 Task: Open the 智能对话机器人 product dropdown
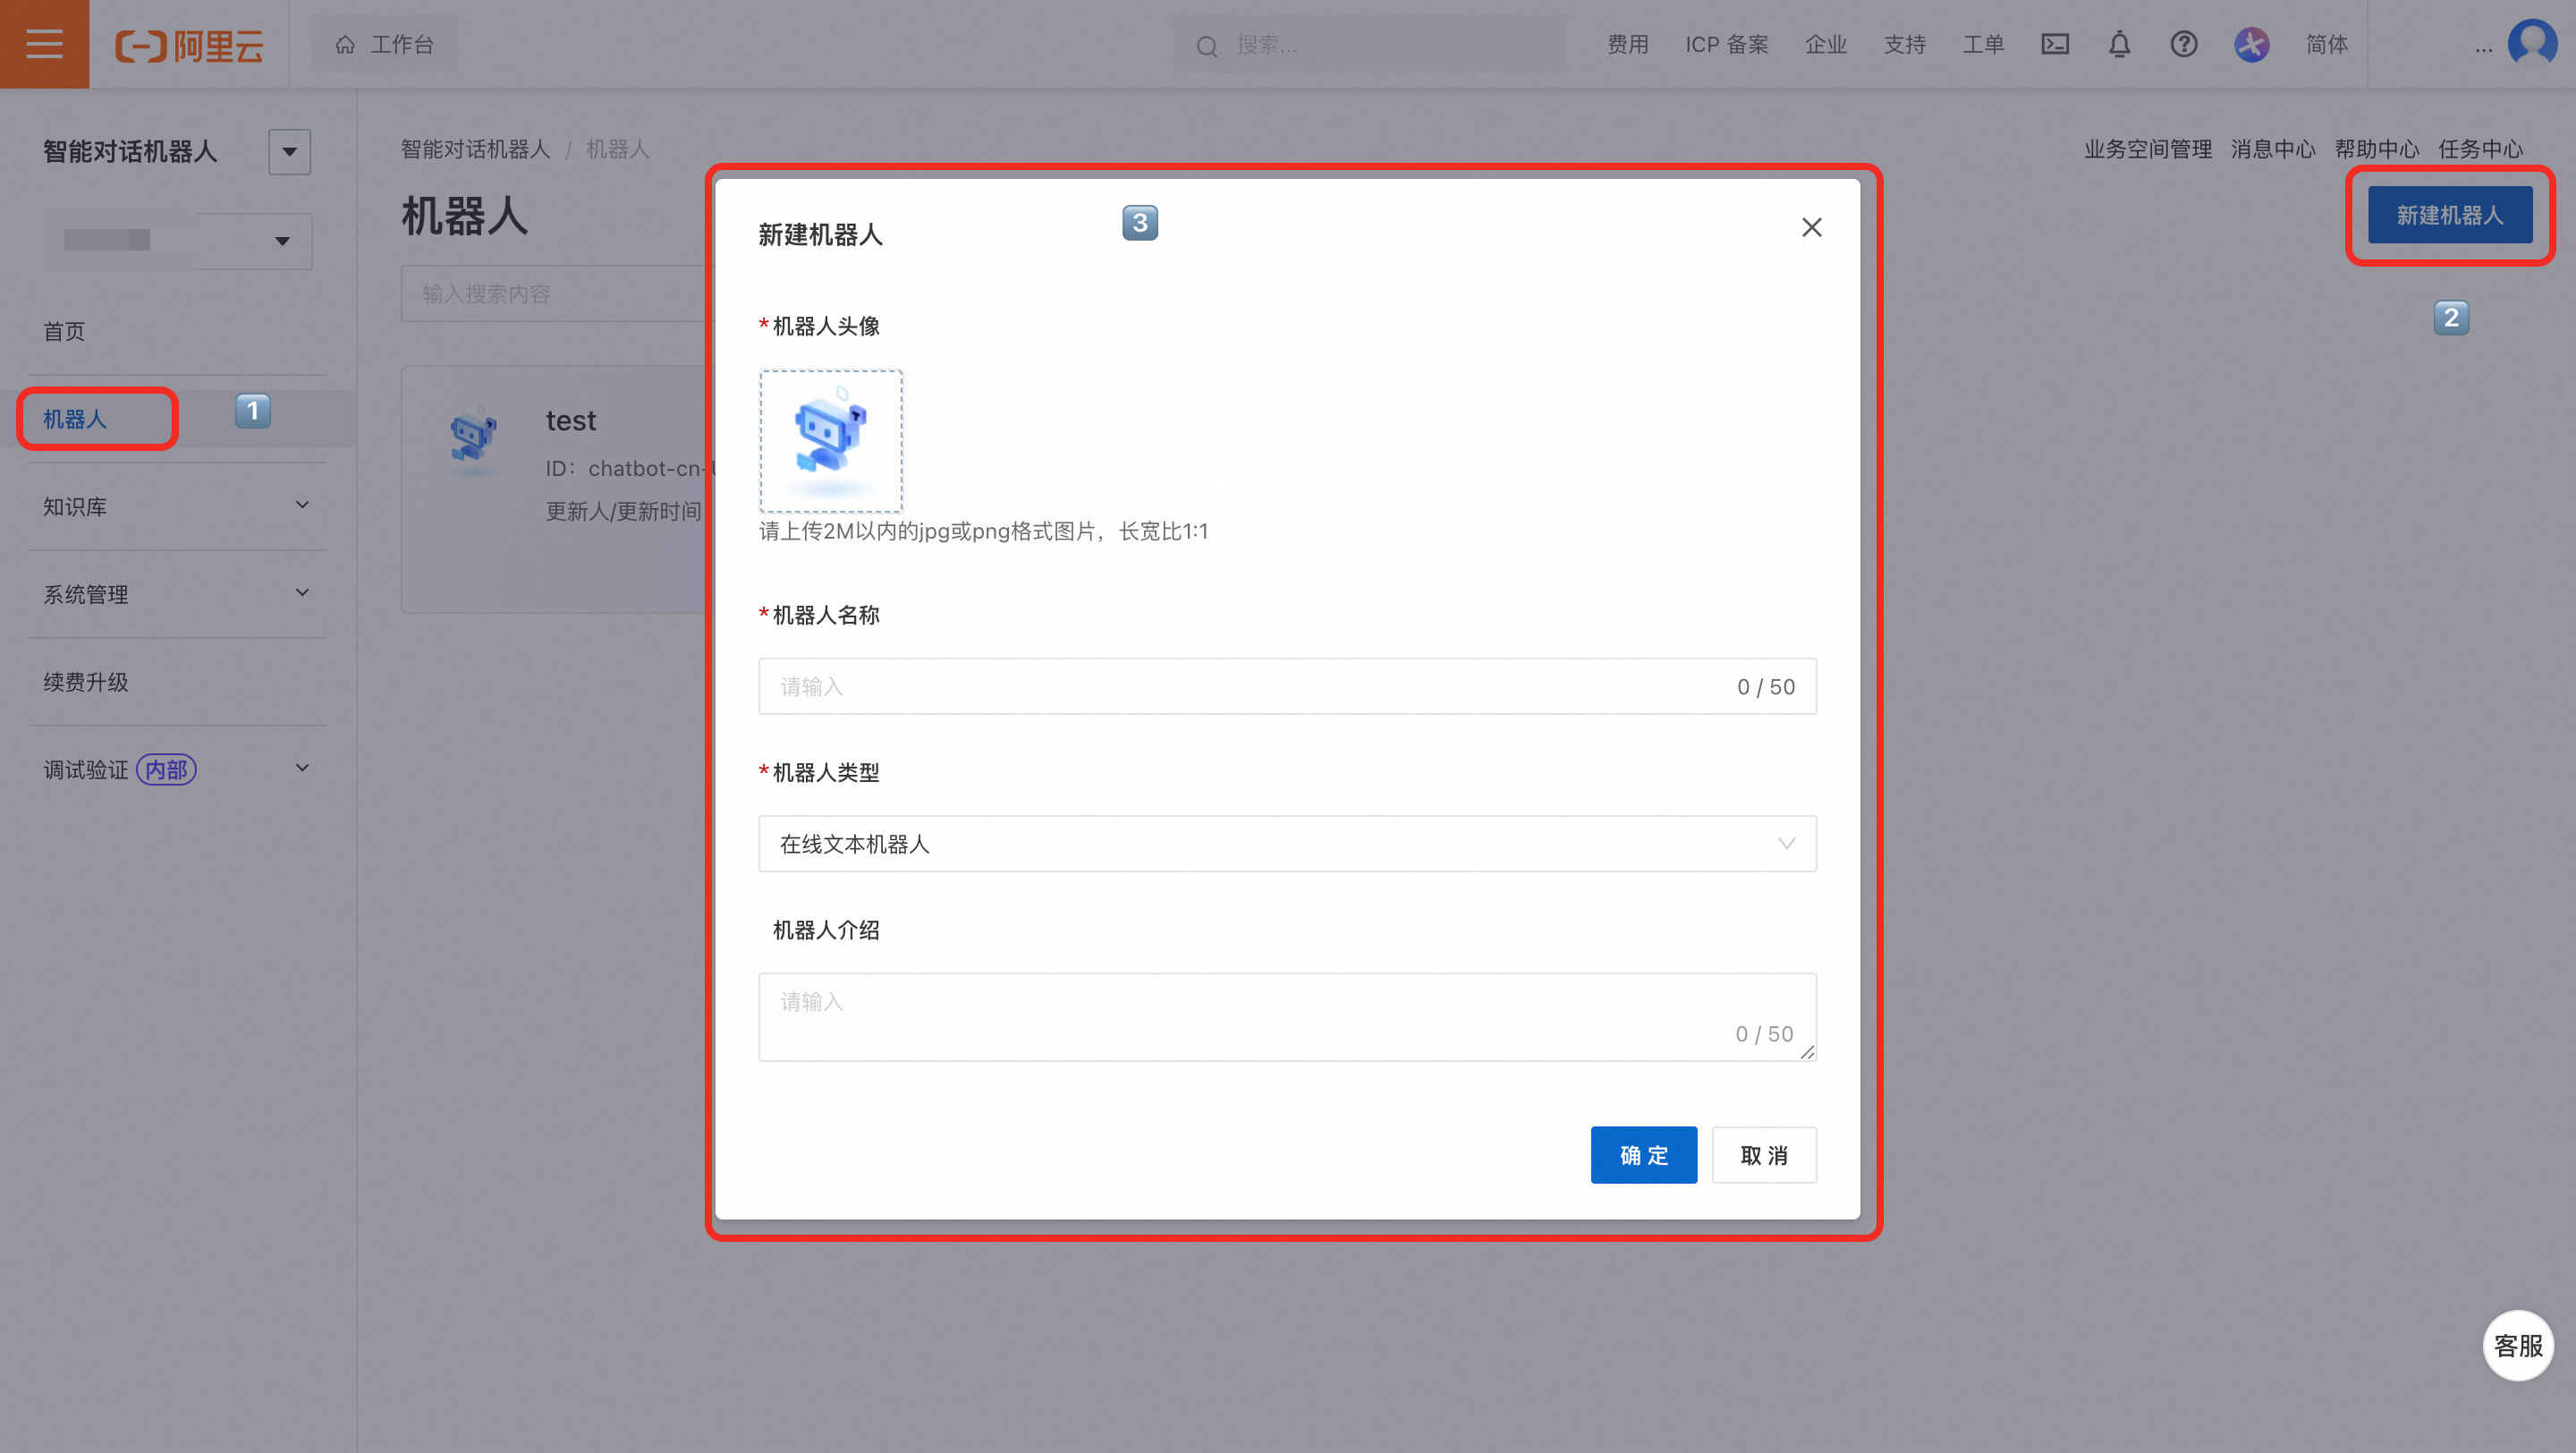pyautogui.click(x=289, y=152)
